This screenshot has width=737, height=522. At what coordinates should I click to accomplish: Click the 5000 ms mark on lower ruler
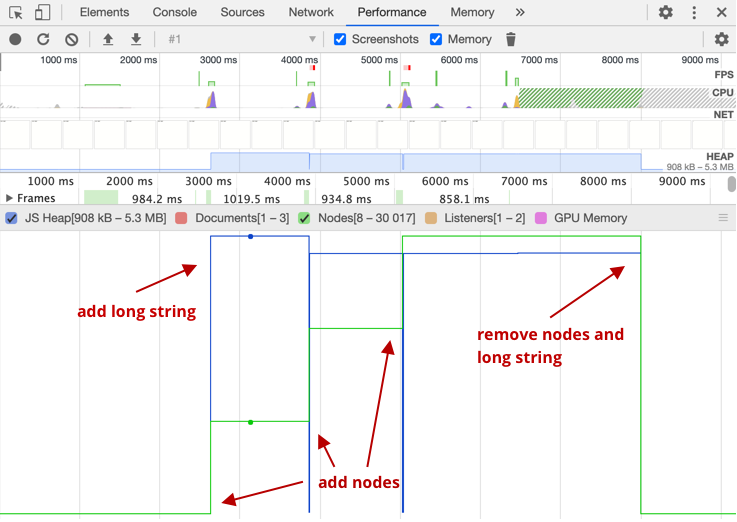tap(366, 181)
